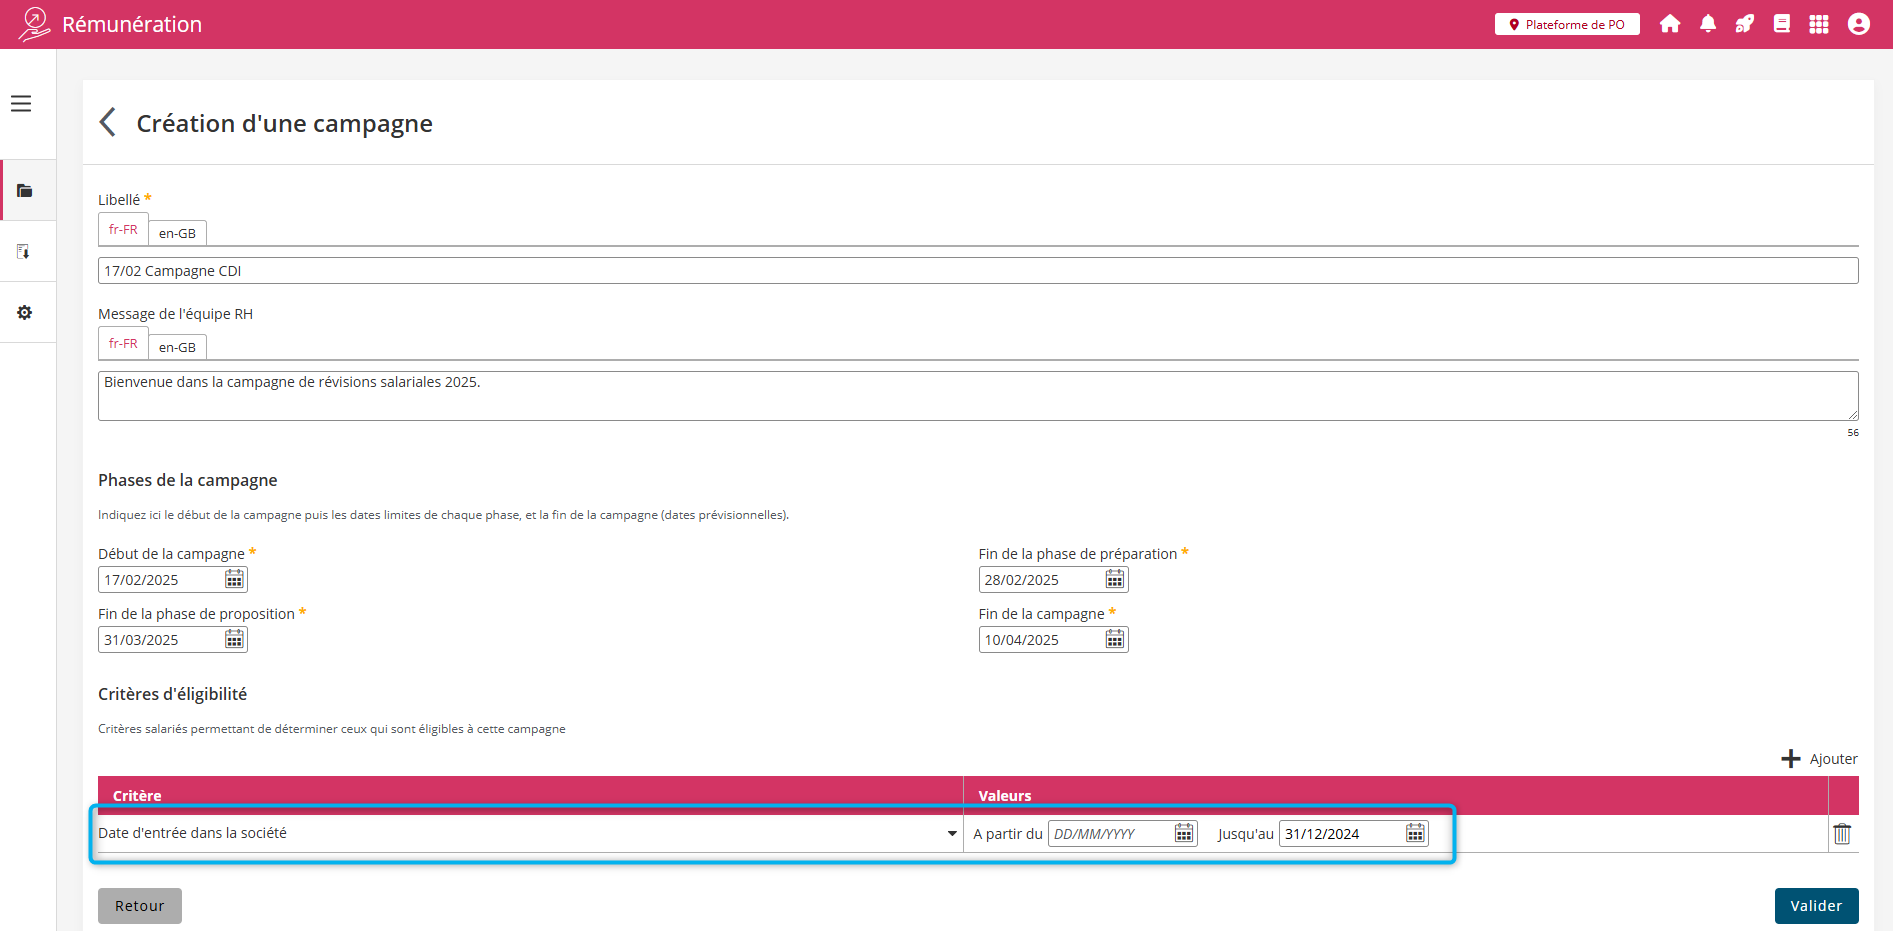Open the home page icon
Screen dimensions: 1893x931
tap(1670, 24)
